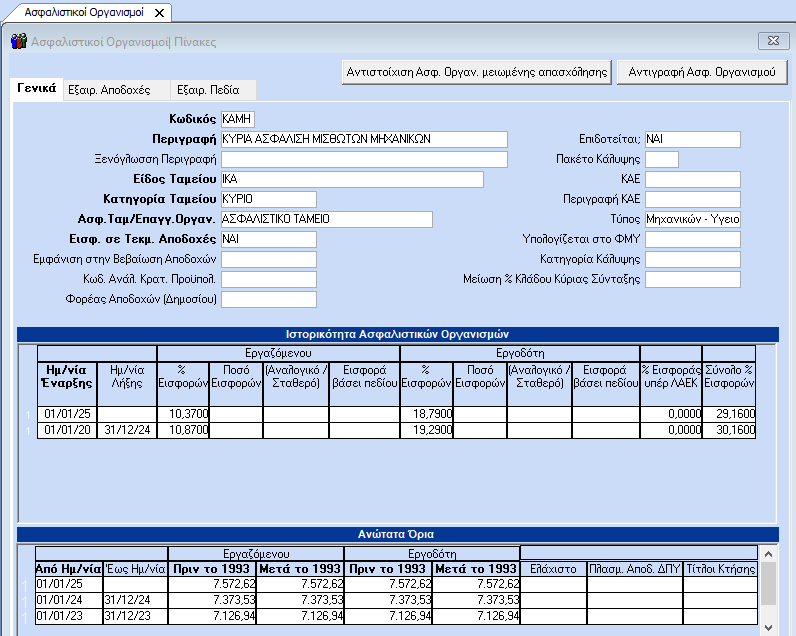Open Εισφ. σε Τεκμ. Αποδοχές field

pos(269,239)
